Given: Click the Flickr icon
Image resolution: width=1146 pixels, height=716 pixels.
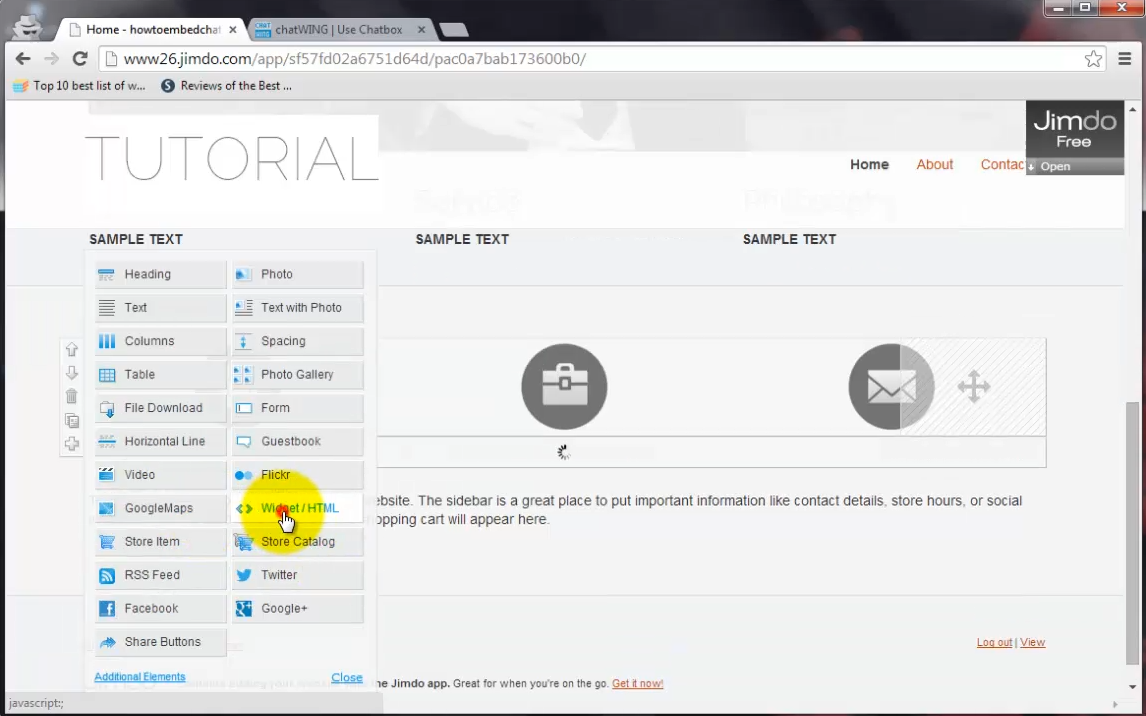Looking at the screenshot, I should point(243,475).
